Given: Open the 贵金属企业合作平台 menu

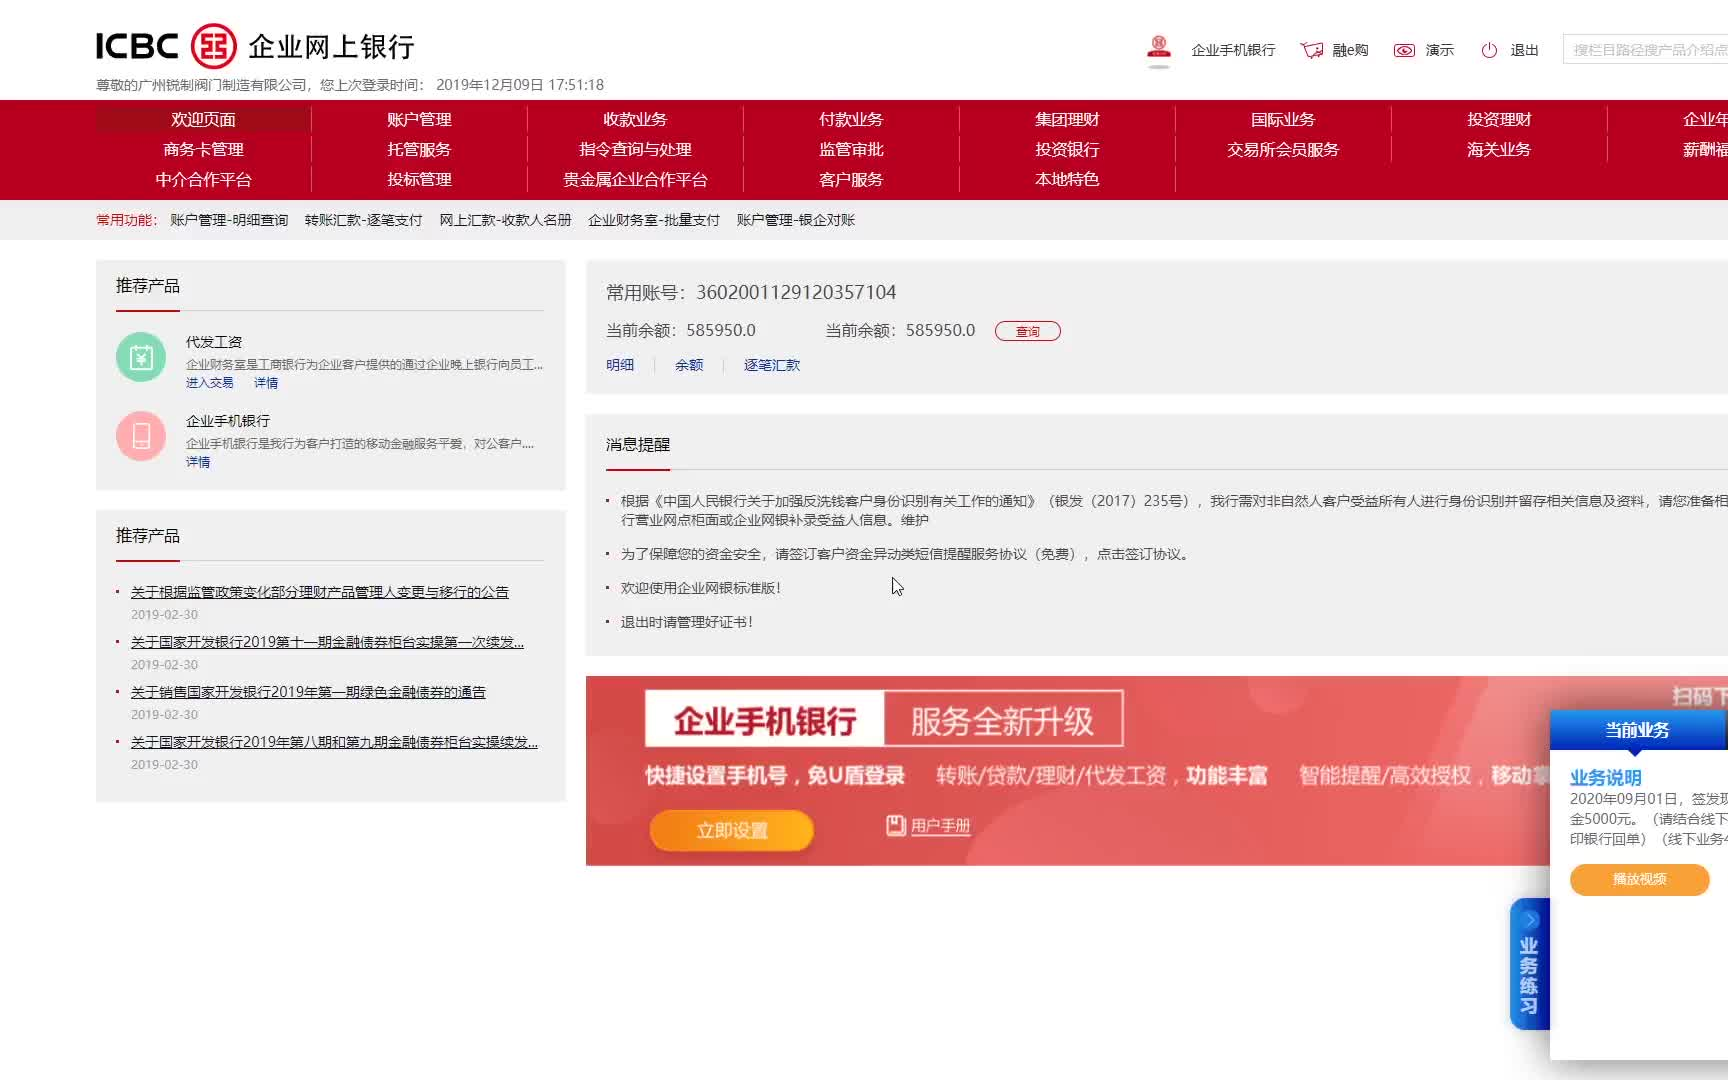Looking at the screenshot, I should point(635,179).
